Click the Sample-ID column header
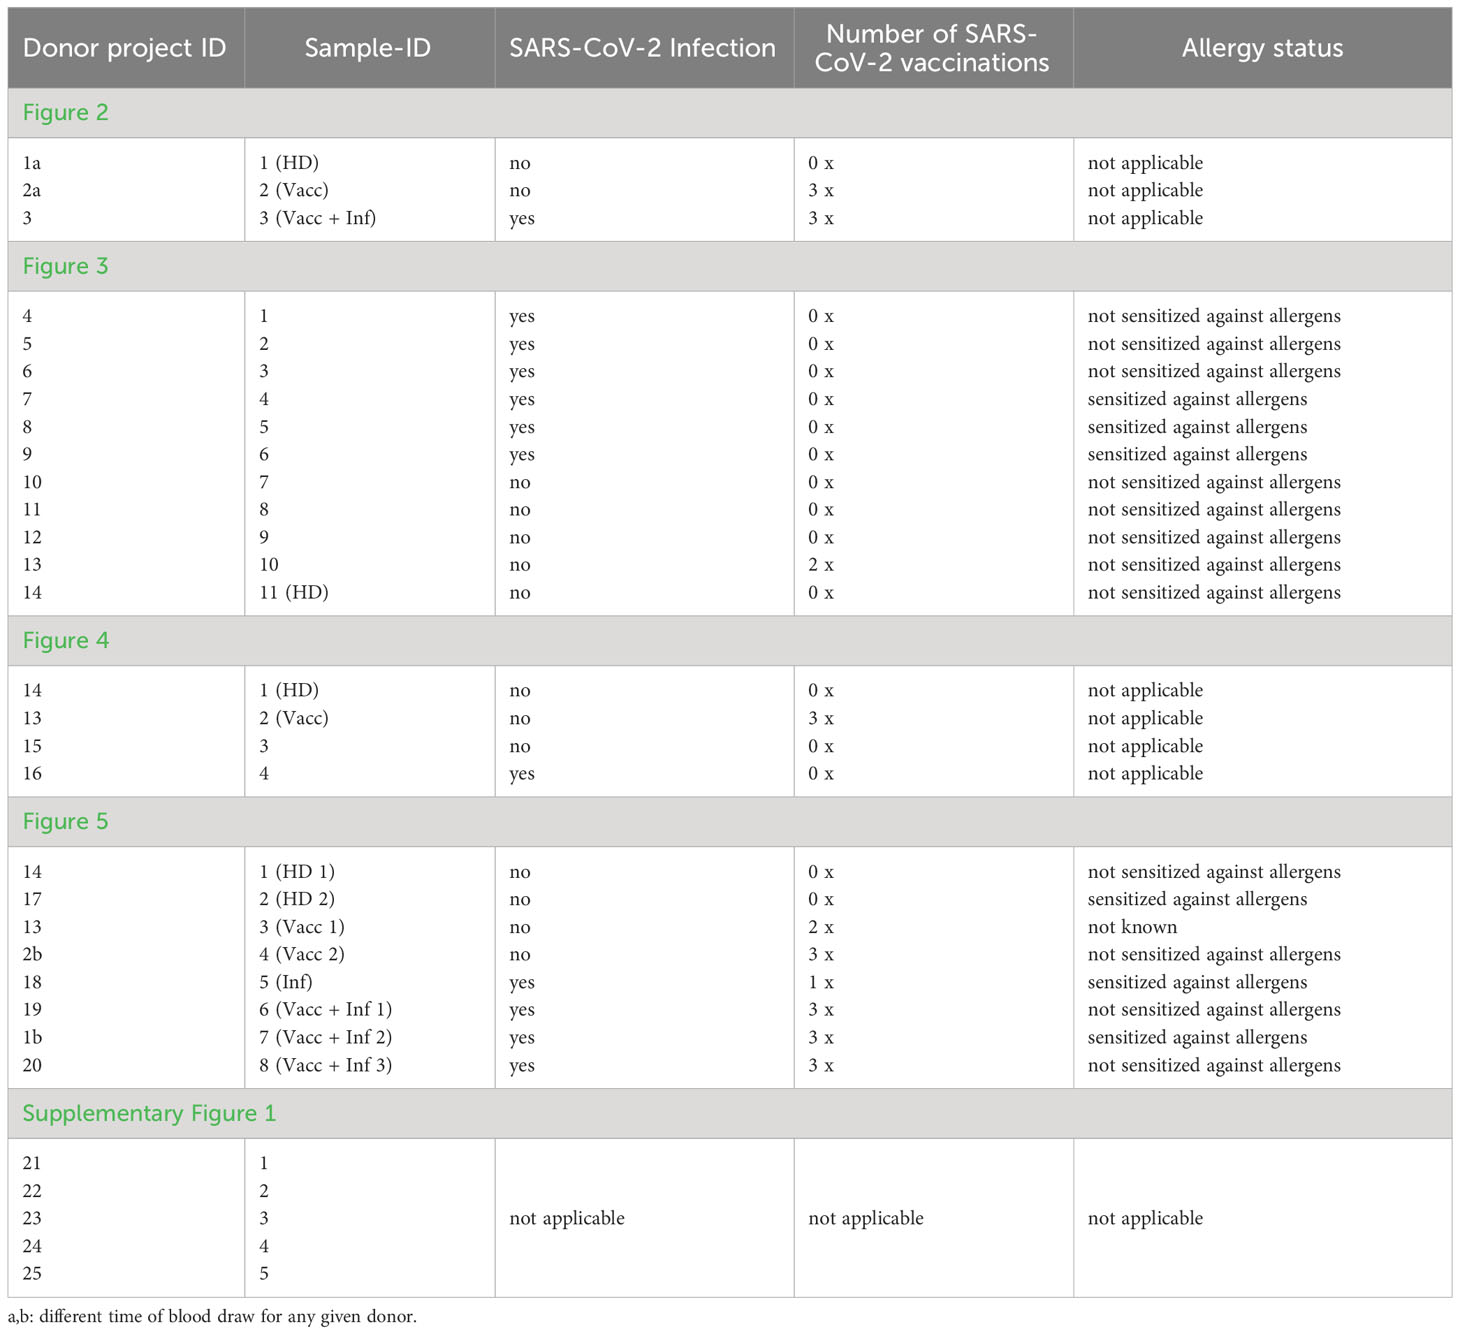This screenshot has width=1460, height=1334. pos(368,48)
